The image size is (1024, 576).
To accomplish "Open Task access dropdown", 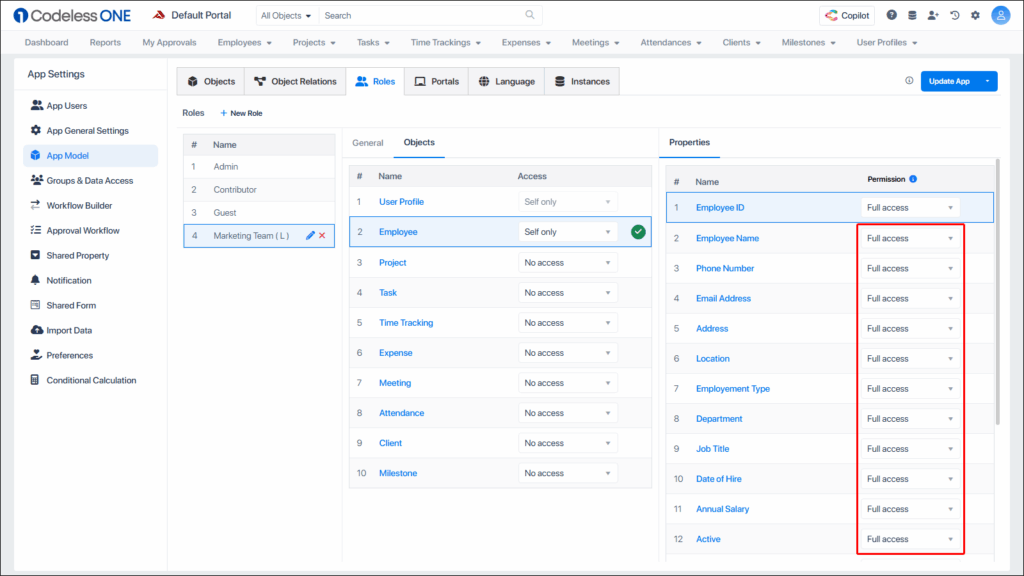I will 568,293.
